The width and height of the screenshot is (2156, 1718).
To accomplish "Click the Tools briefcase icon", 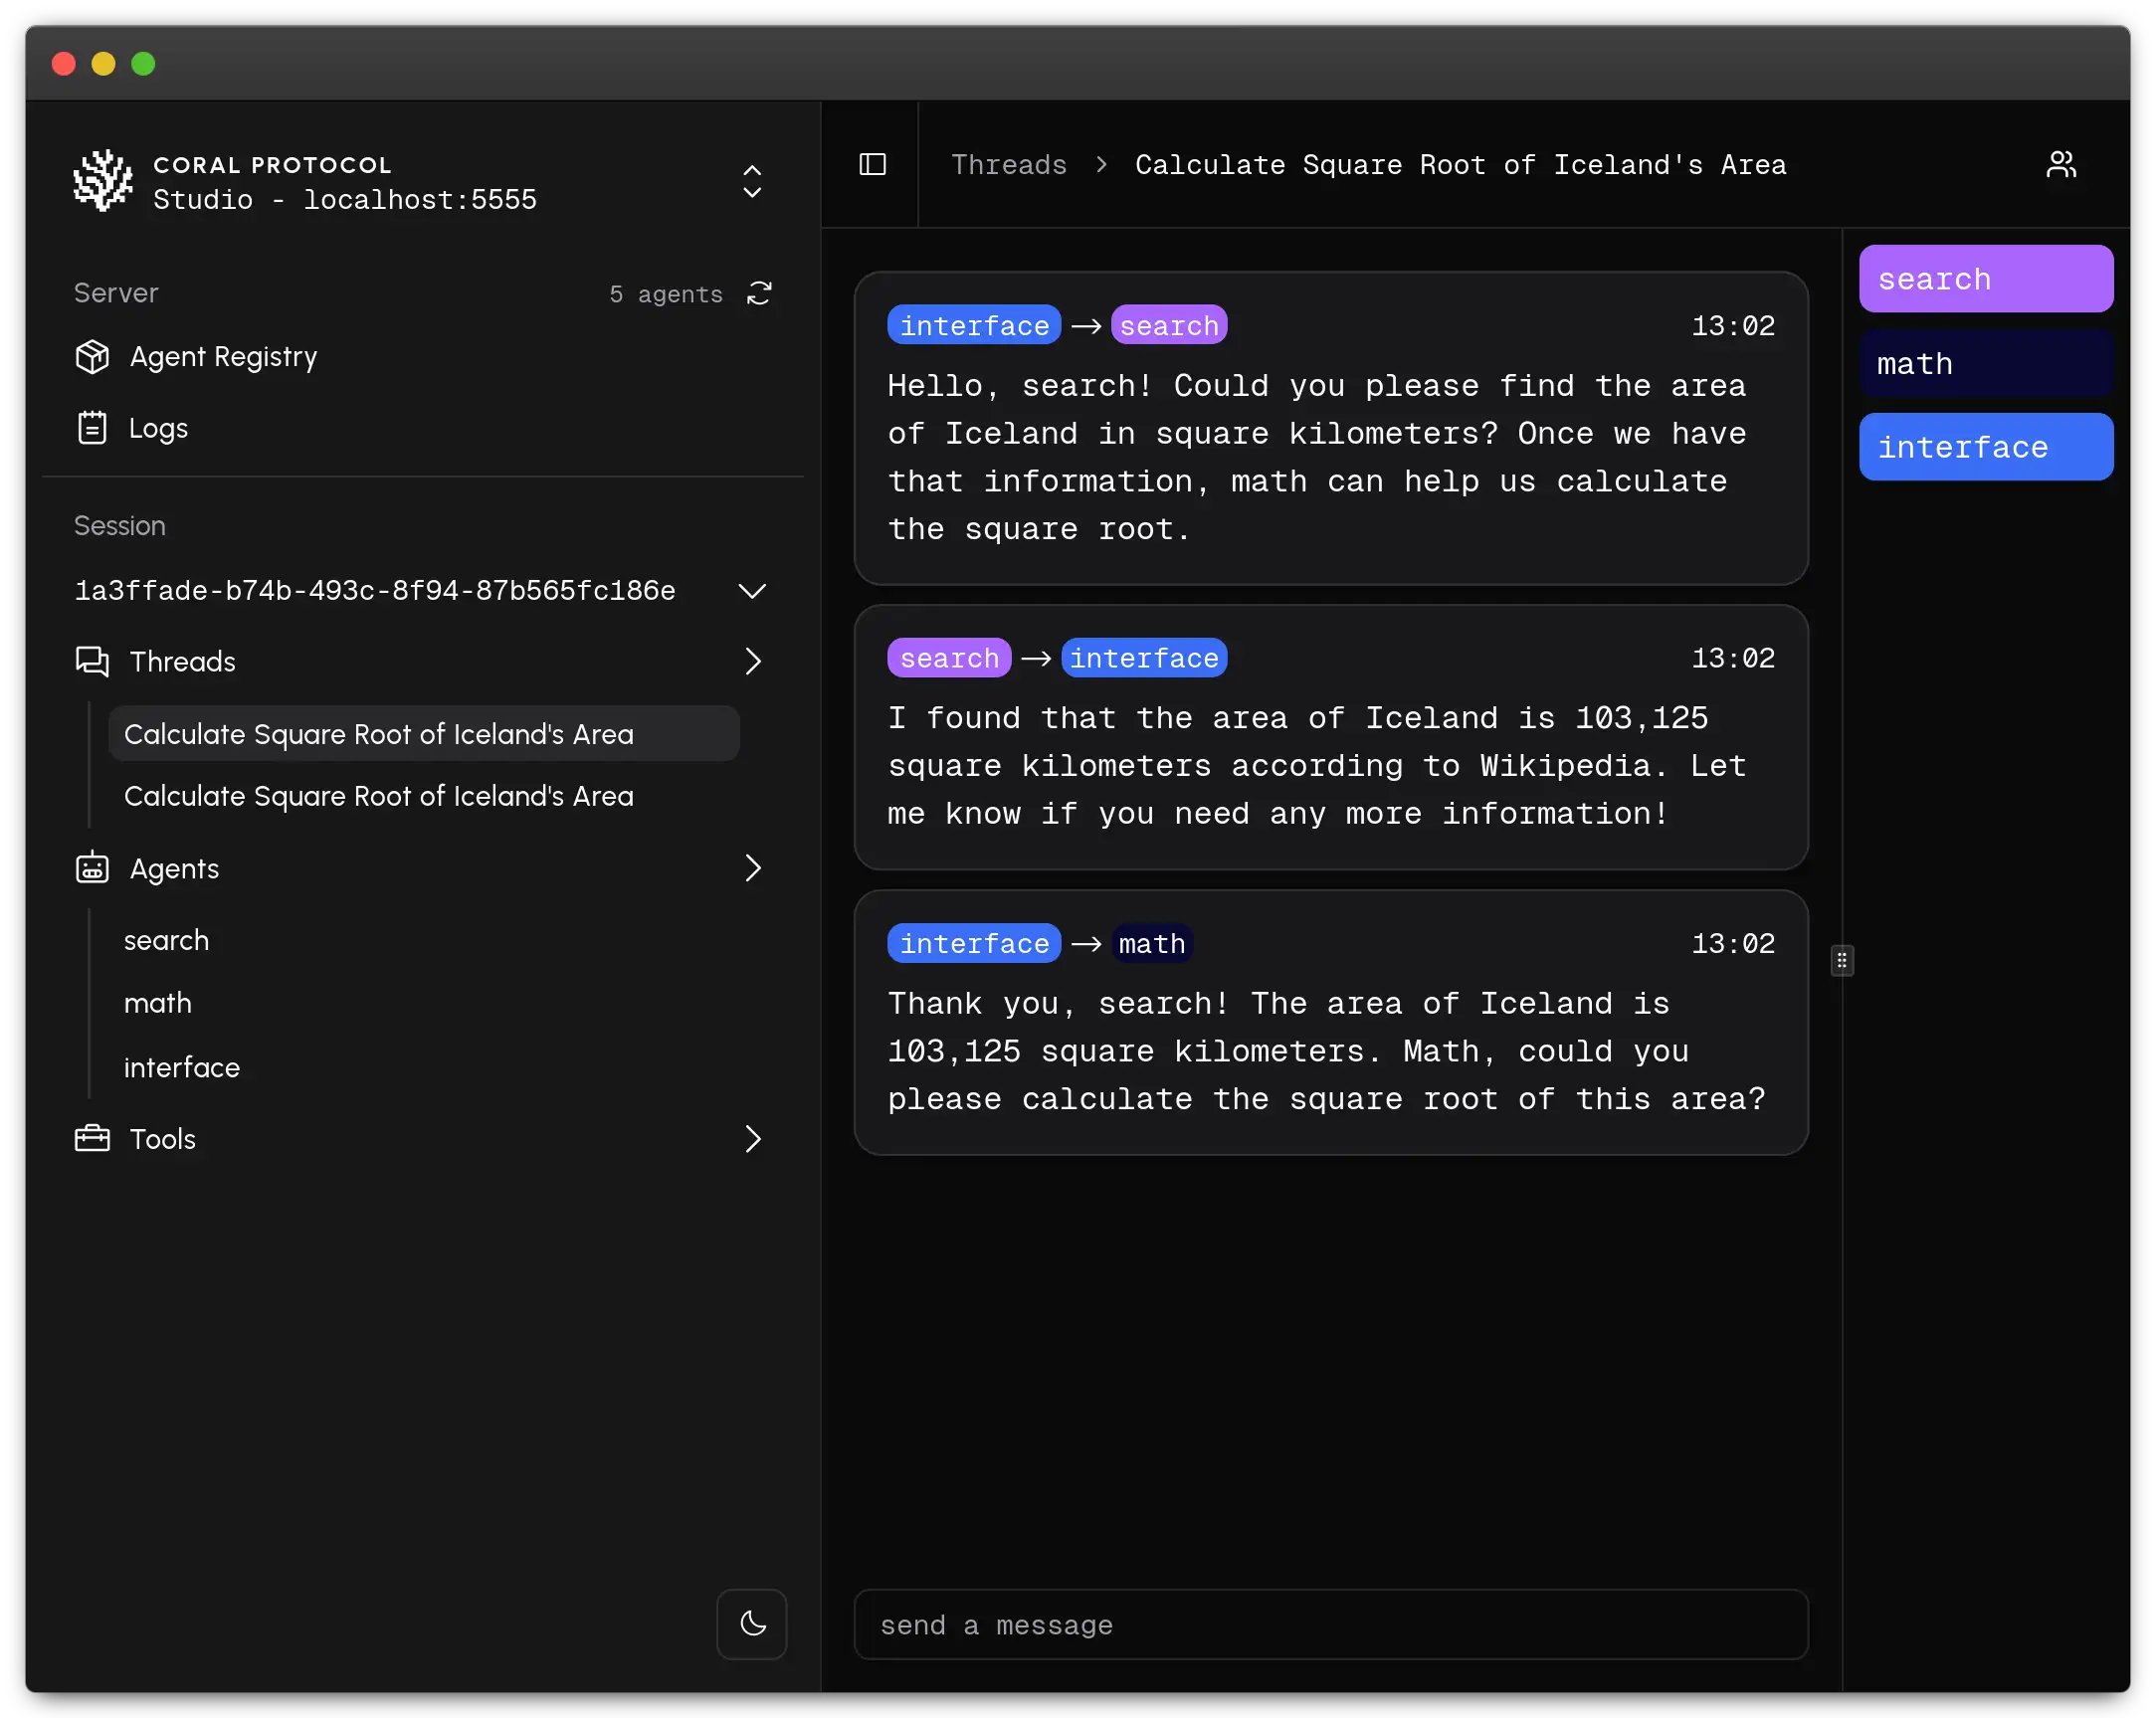I will (x=92, y=1138).
